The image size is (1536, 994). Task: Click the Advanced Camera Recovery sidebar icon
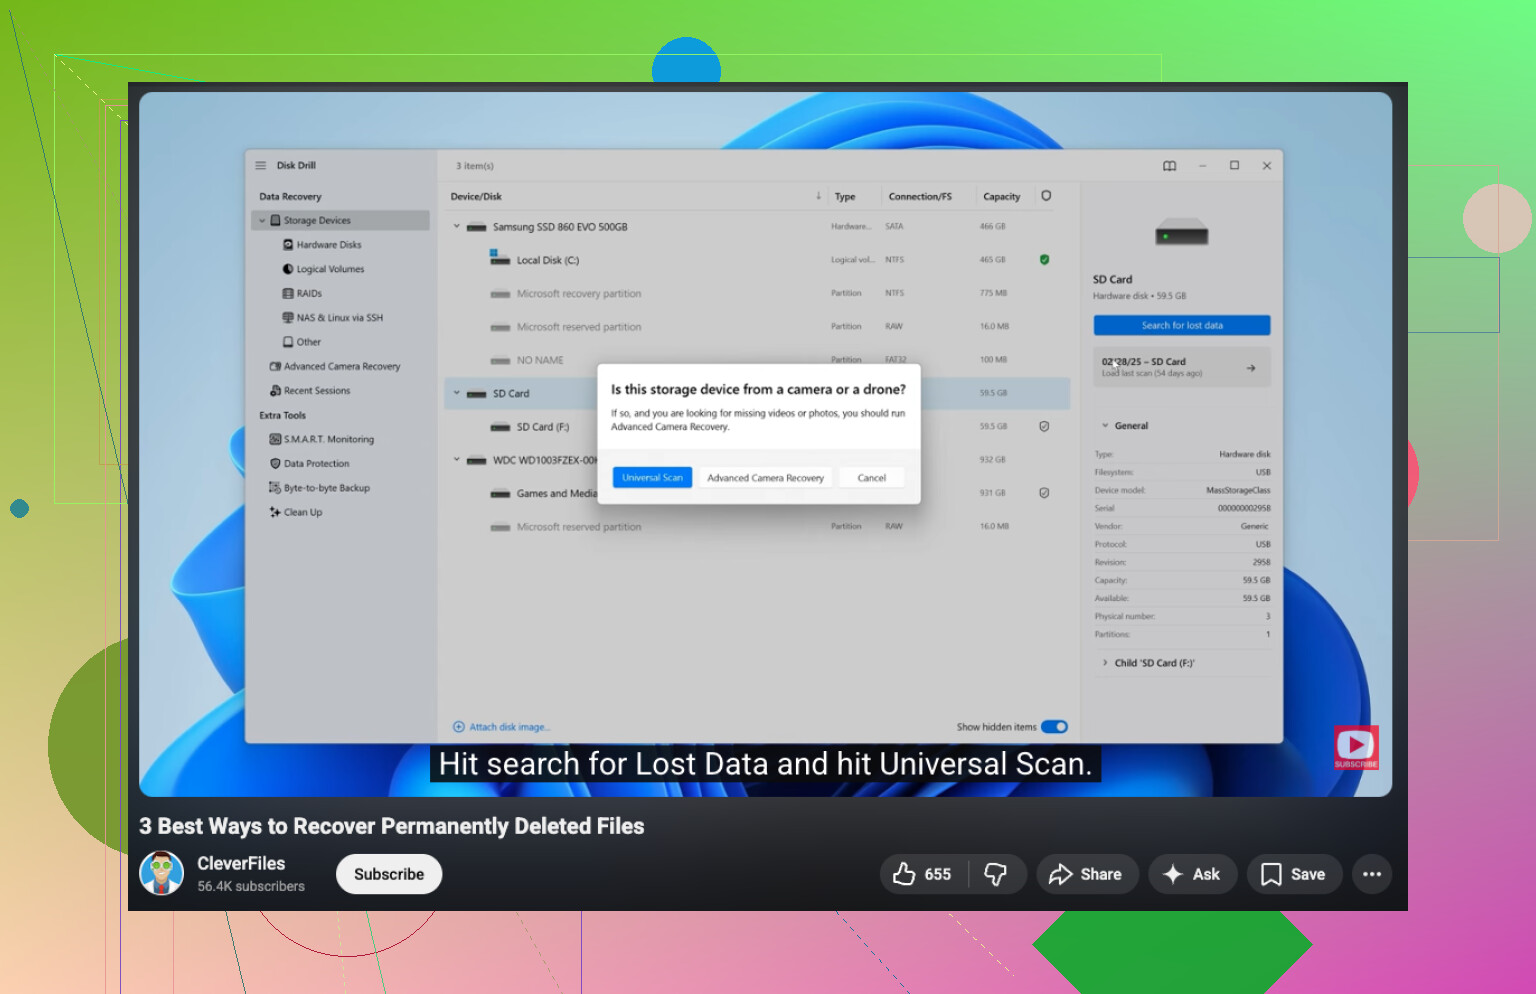click(275, 367)
